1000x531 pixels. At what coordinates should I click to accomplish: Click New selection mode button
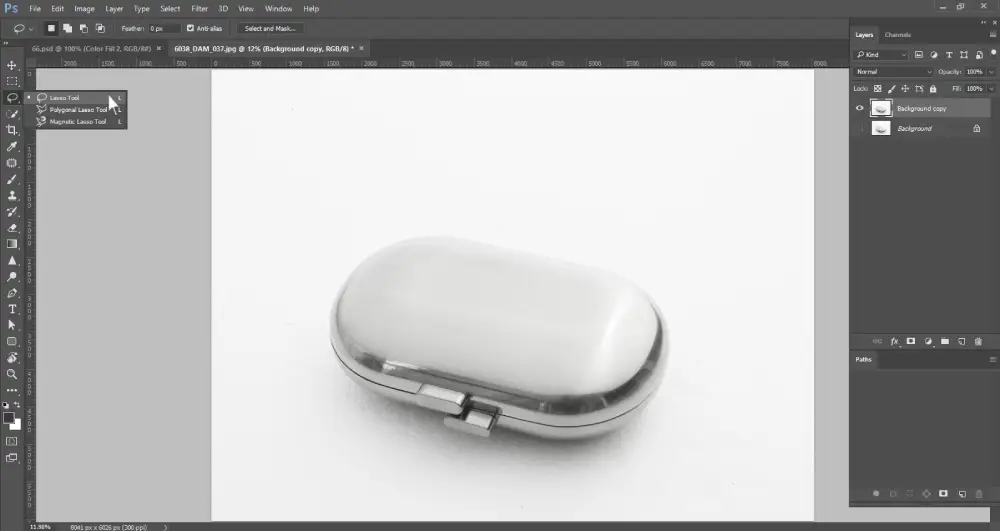(x=51, y=29)
